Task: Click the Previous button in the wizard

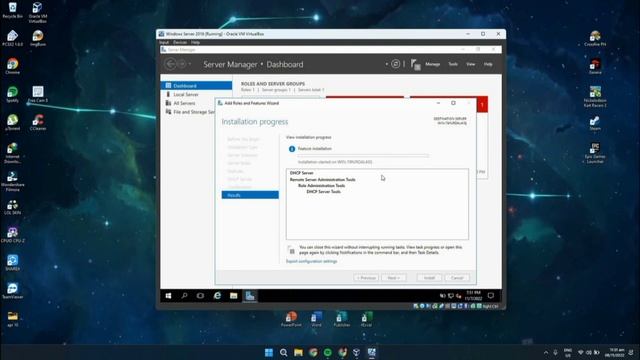Action: pos(366,278)
